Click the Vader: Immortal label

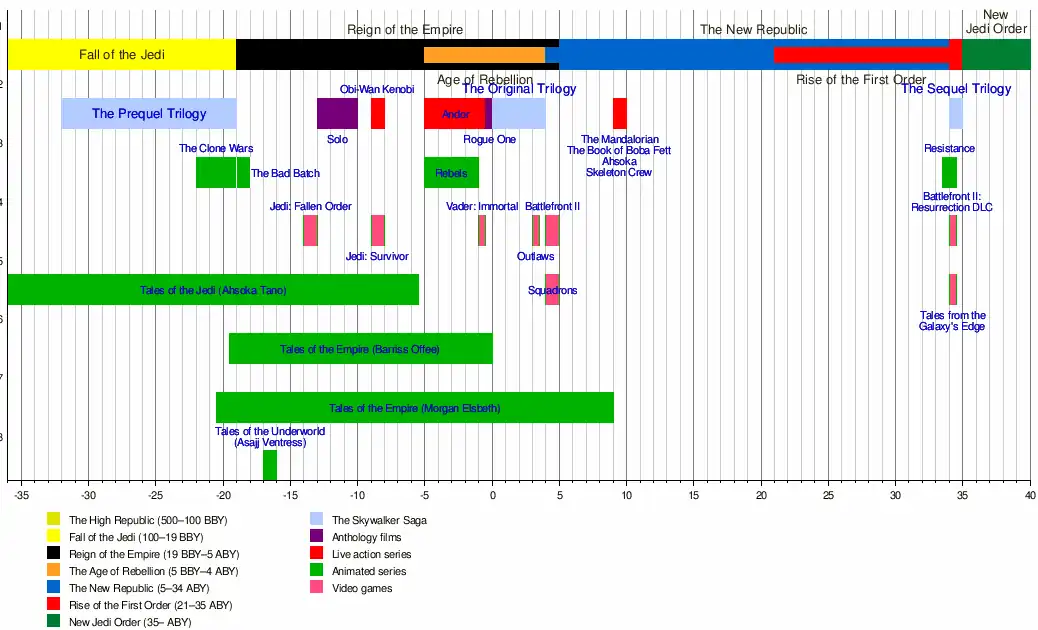(x=482, y=206)
